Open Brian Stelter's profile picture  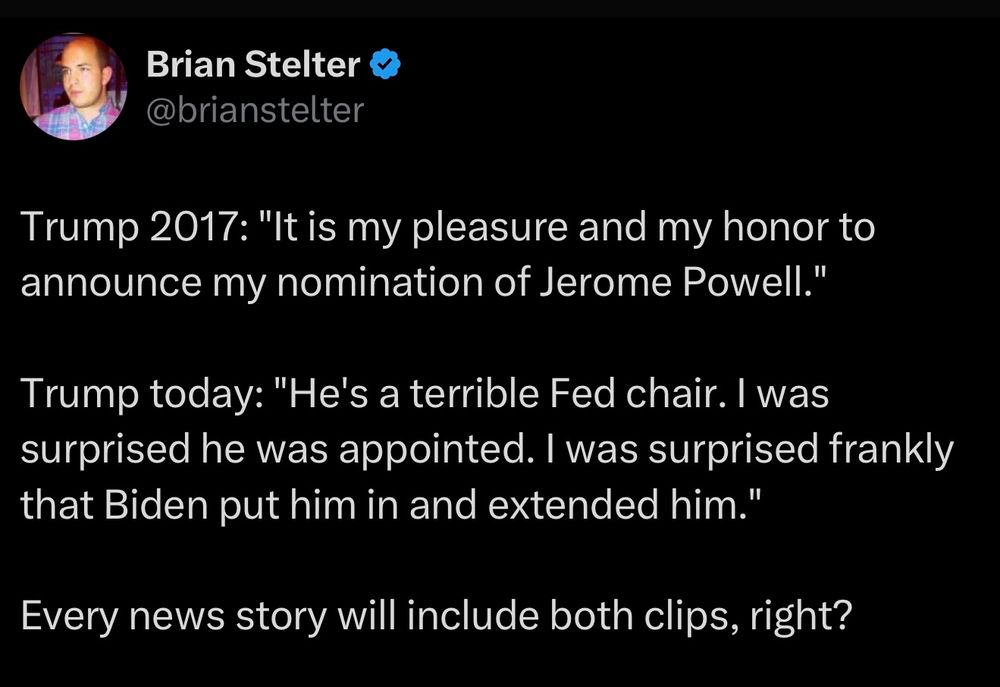coord(73,87)
